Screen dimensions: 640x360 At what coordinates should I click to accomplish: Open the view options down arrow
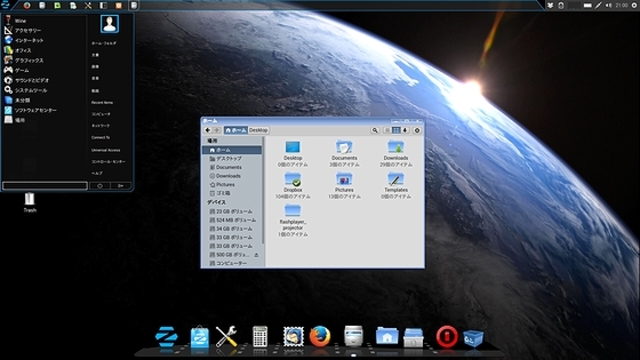point(405,130)
